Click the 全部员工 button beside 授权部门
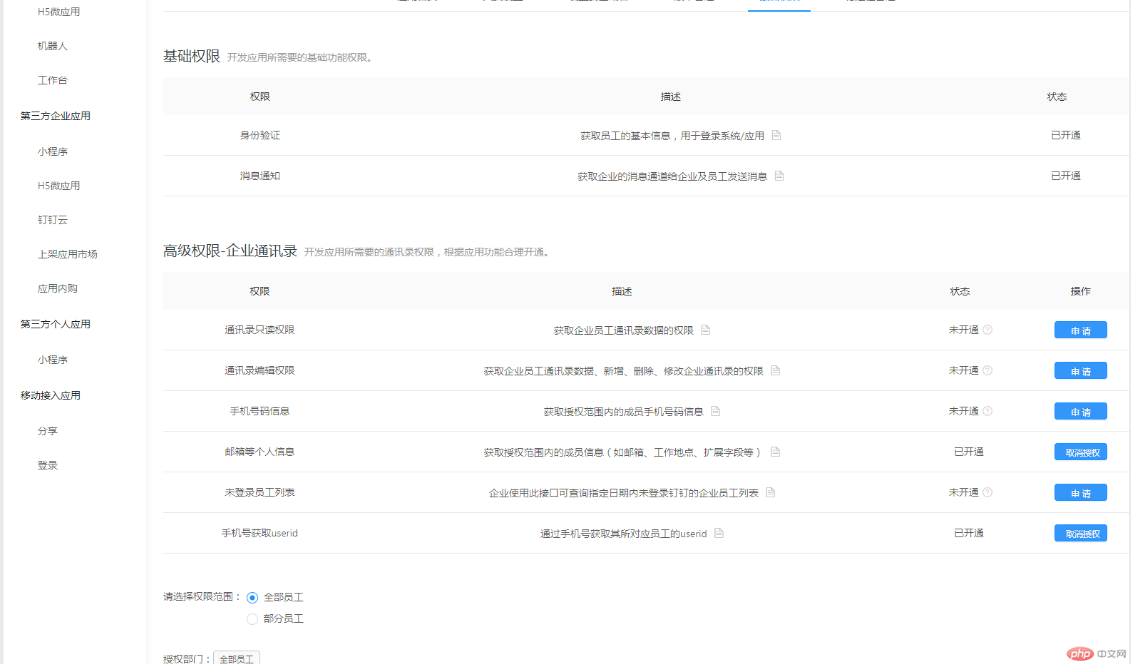Image resolution: width=1131 pixels, height=664 pixels. [237, 658]
